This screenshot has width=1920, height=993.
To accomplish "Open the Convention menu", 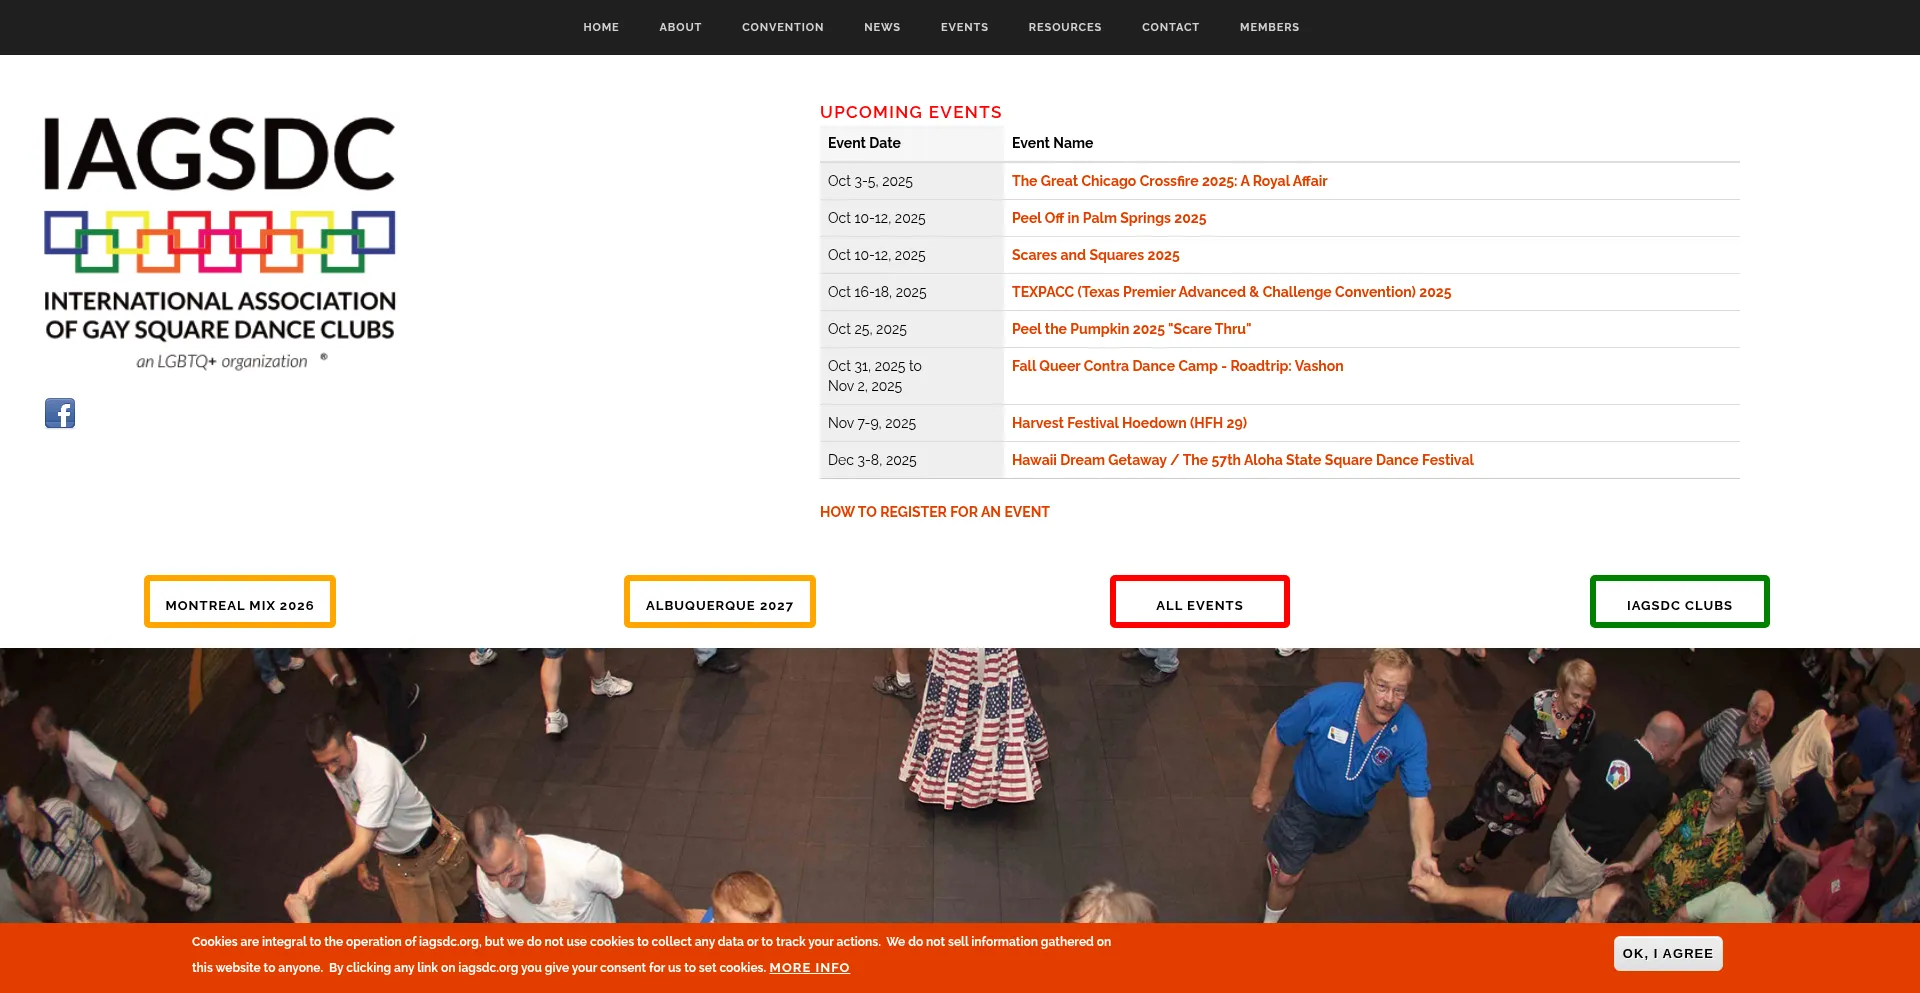I will (782, 27).
